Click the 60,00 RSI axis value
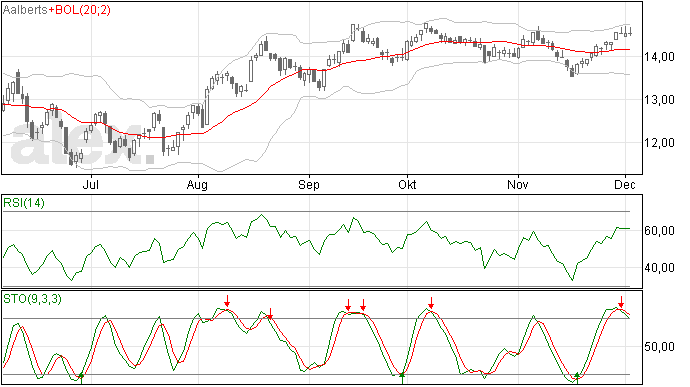690x387 pixels. point(659,231)
